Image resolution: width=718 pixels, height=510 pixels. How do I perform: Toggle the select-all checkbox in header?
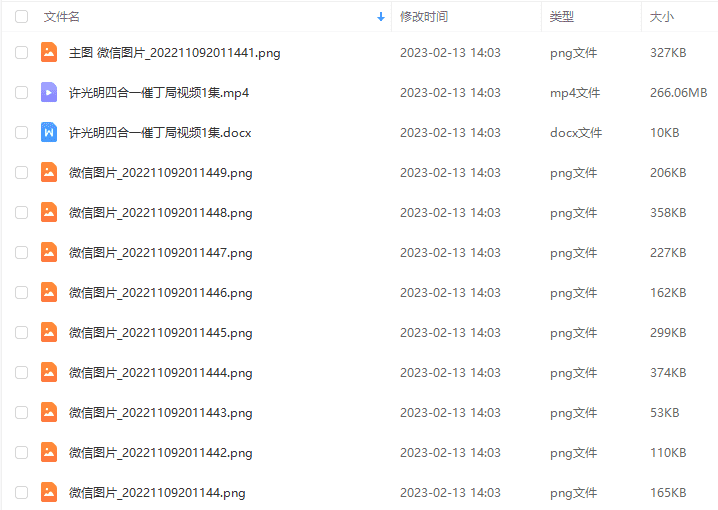[x=22, y=16]
